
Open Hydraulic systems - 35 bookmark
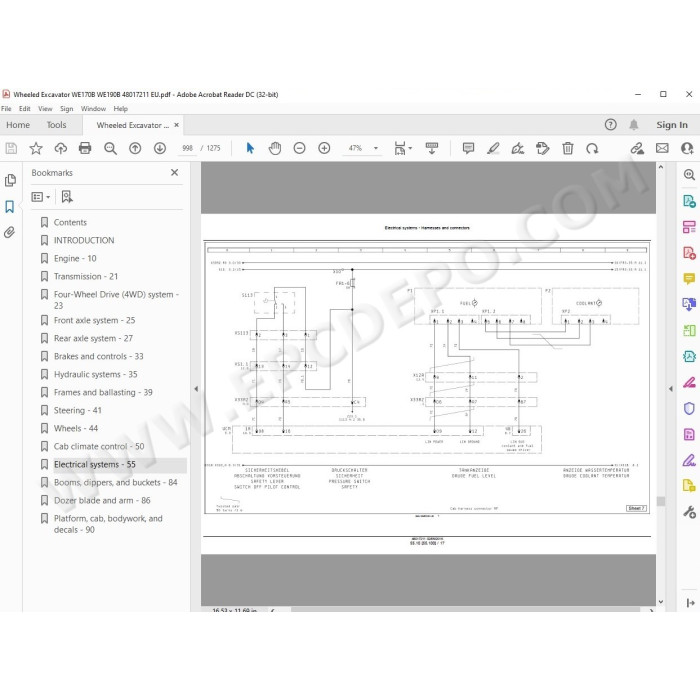[x=96, y=374]
